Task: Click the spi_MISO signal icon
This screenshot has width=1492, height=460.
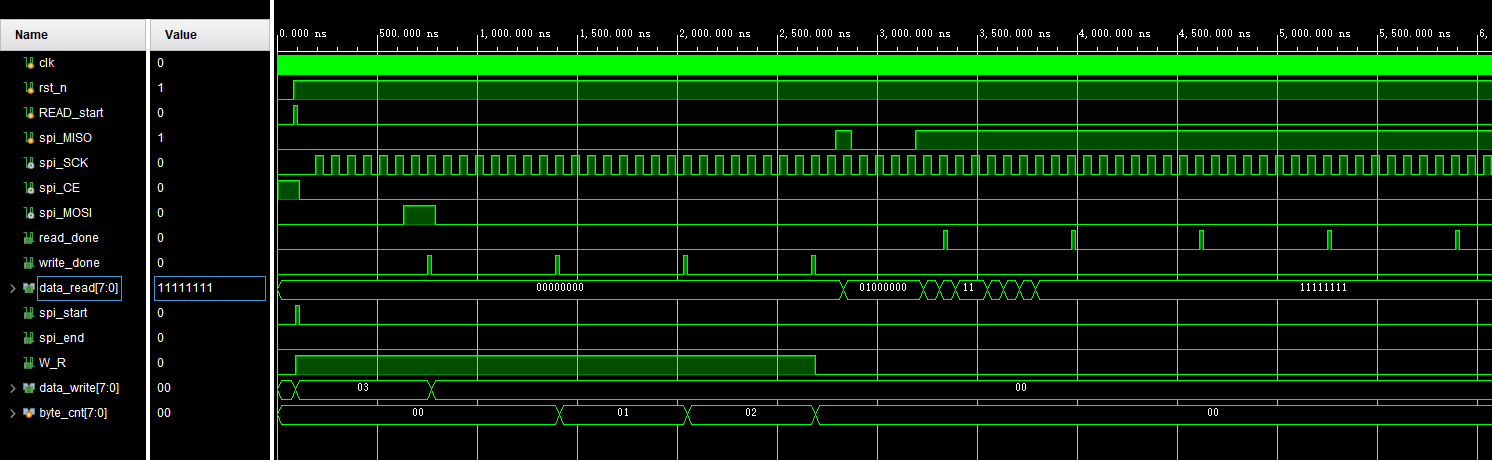Action: [x=28, y=138]
